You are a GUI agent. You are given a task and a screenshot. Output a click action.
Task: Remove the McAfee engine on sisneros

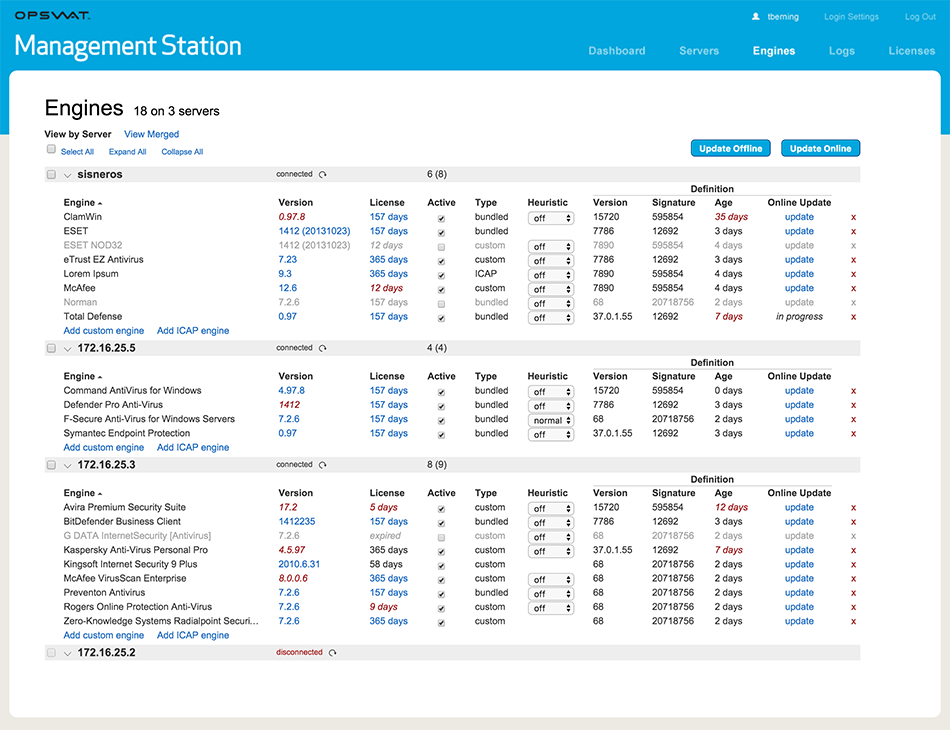854,288
